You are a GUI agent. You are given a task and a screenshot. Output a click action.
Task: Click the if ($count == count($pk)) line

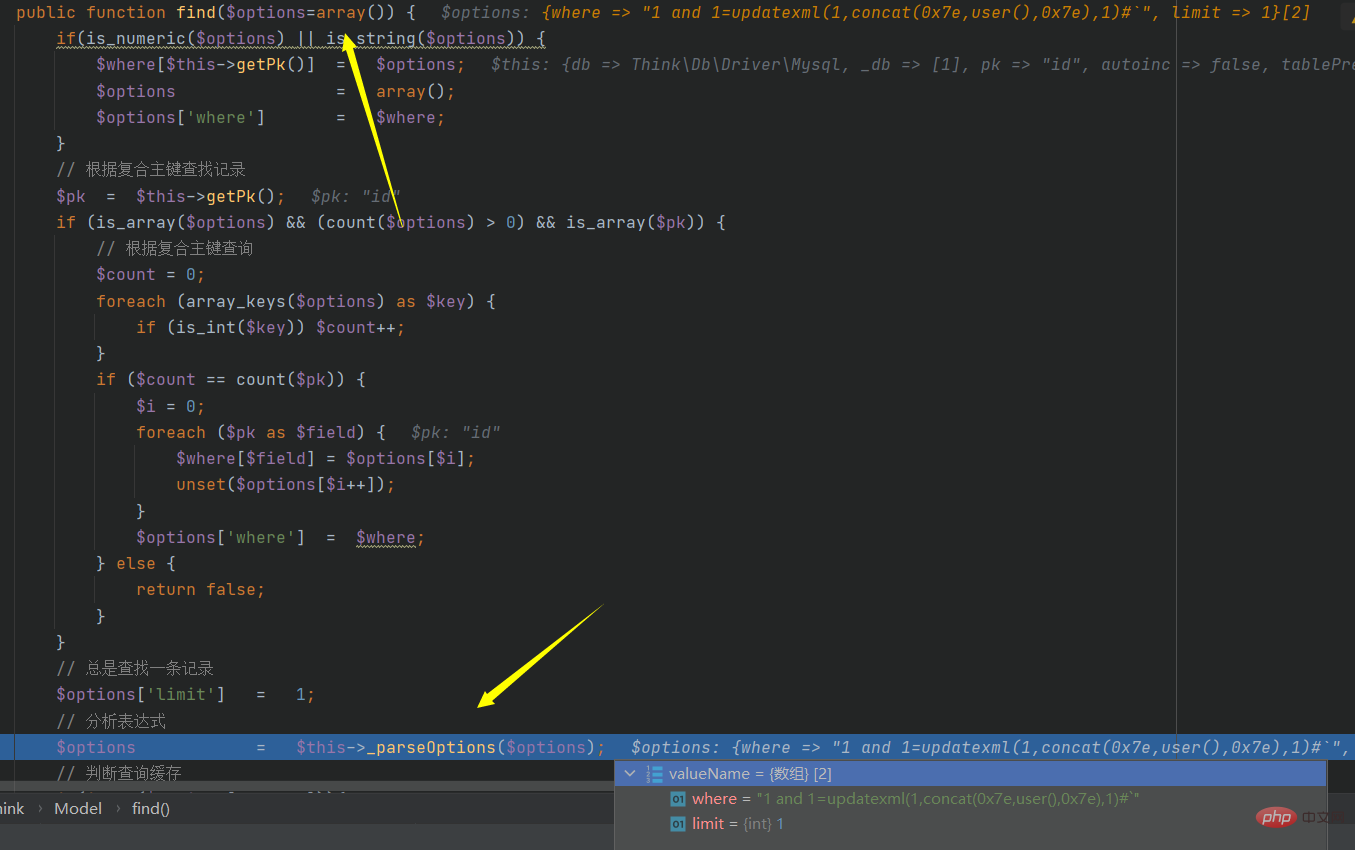click(x=231, y=380)
